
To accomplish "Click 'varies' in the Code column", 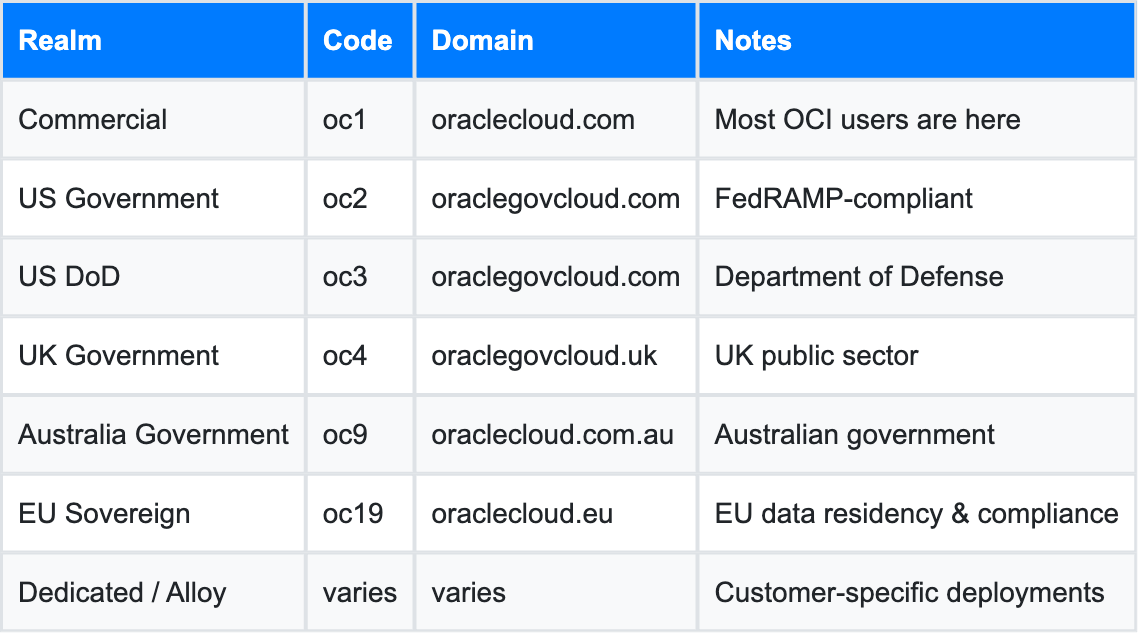I will point(360,593).
